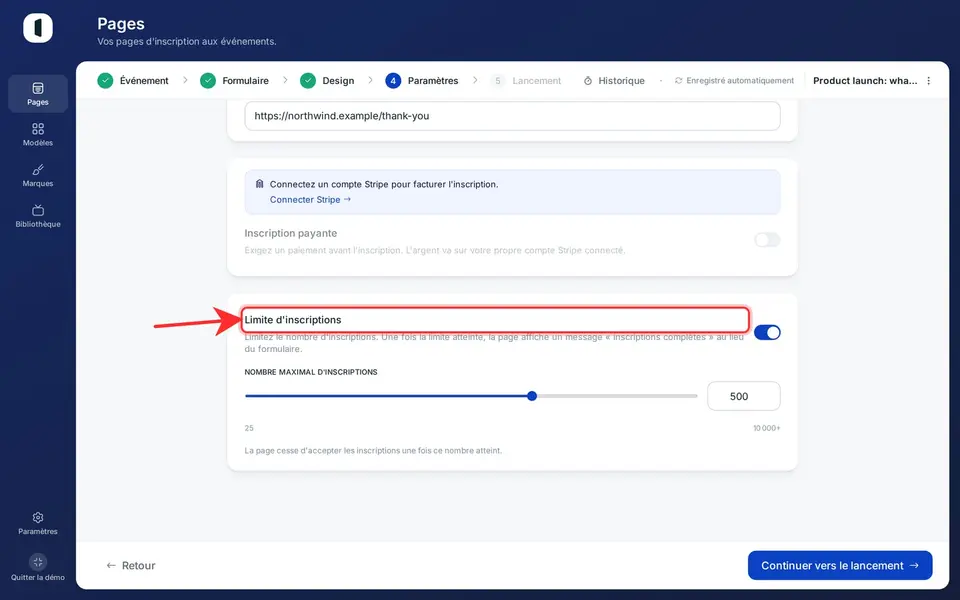Click the maximum inscriptions slider track
Viewport: 960px width, 600px height.
tap(471, 396)
